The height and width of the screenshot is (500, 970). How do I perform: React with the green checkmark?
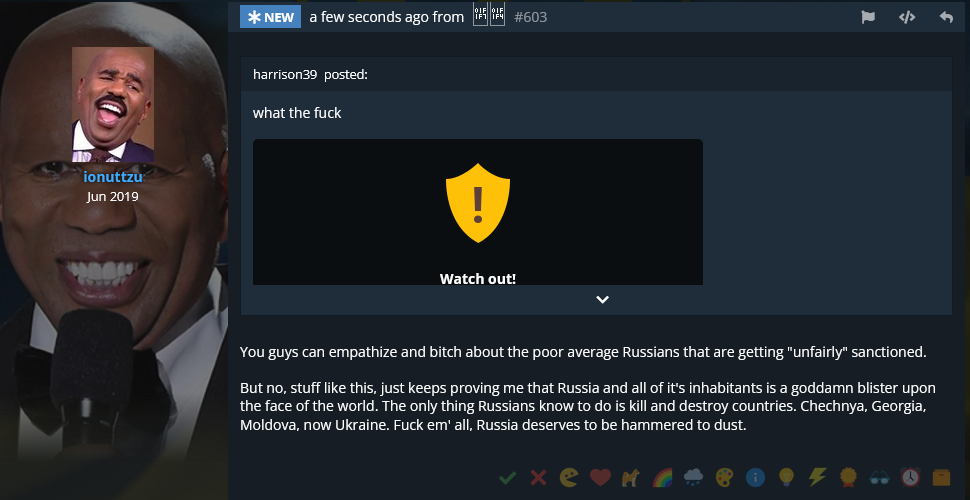point(507,477)
